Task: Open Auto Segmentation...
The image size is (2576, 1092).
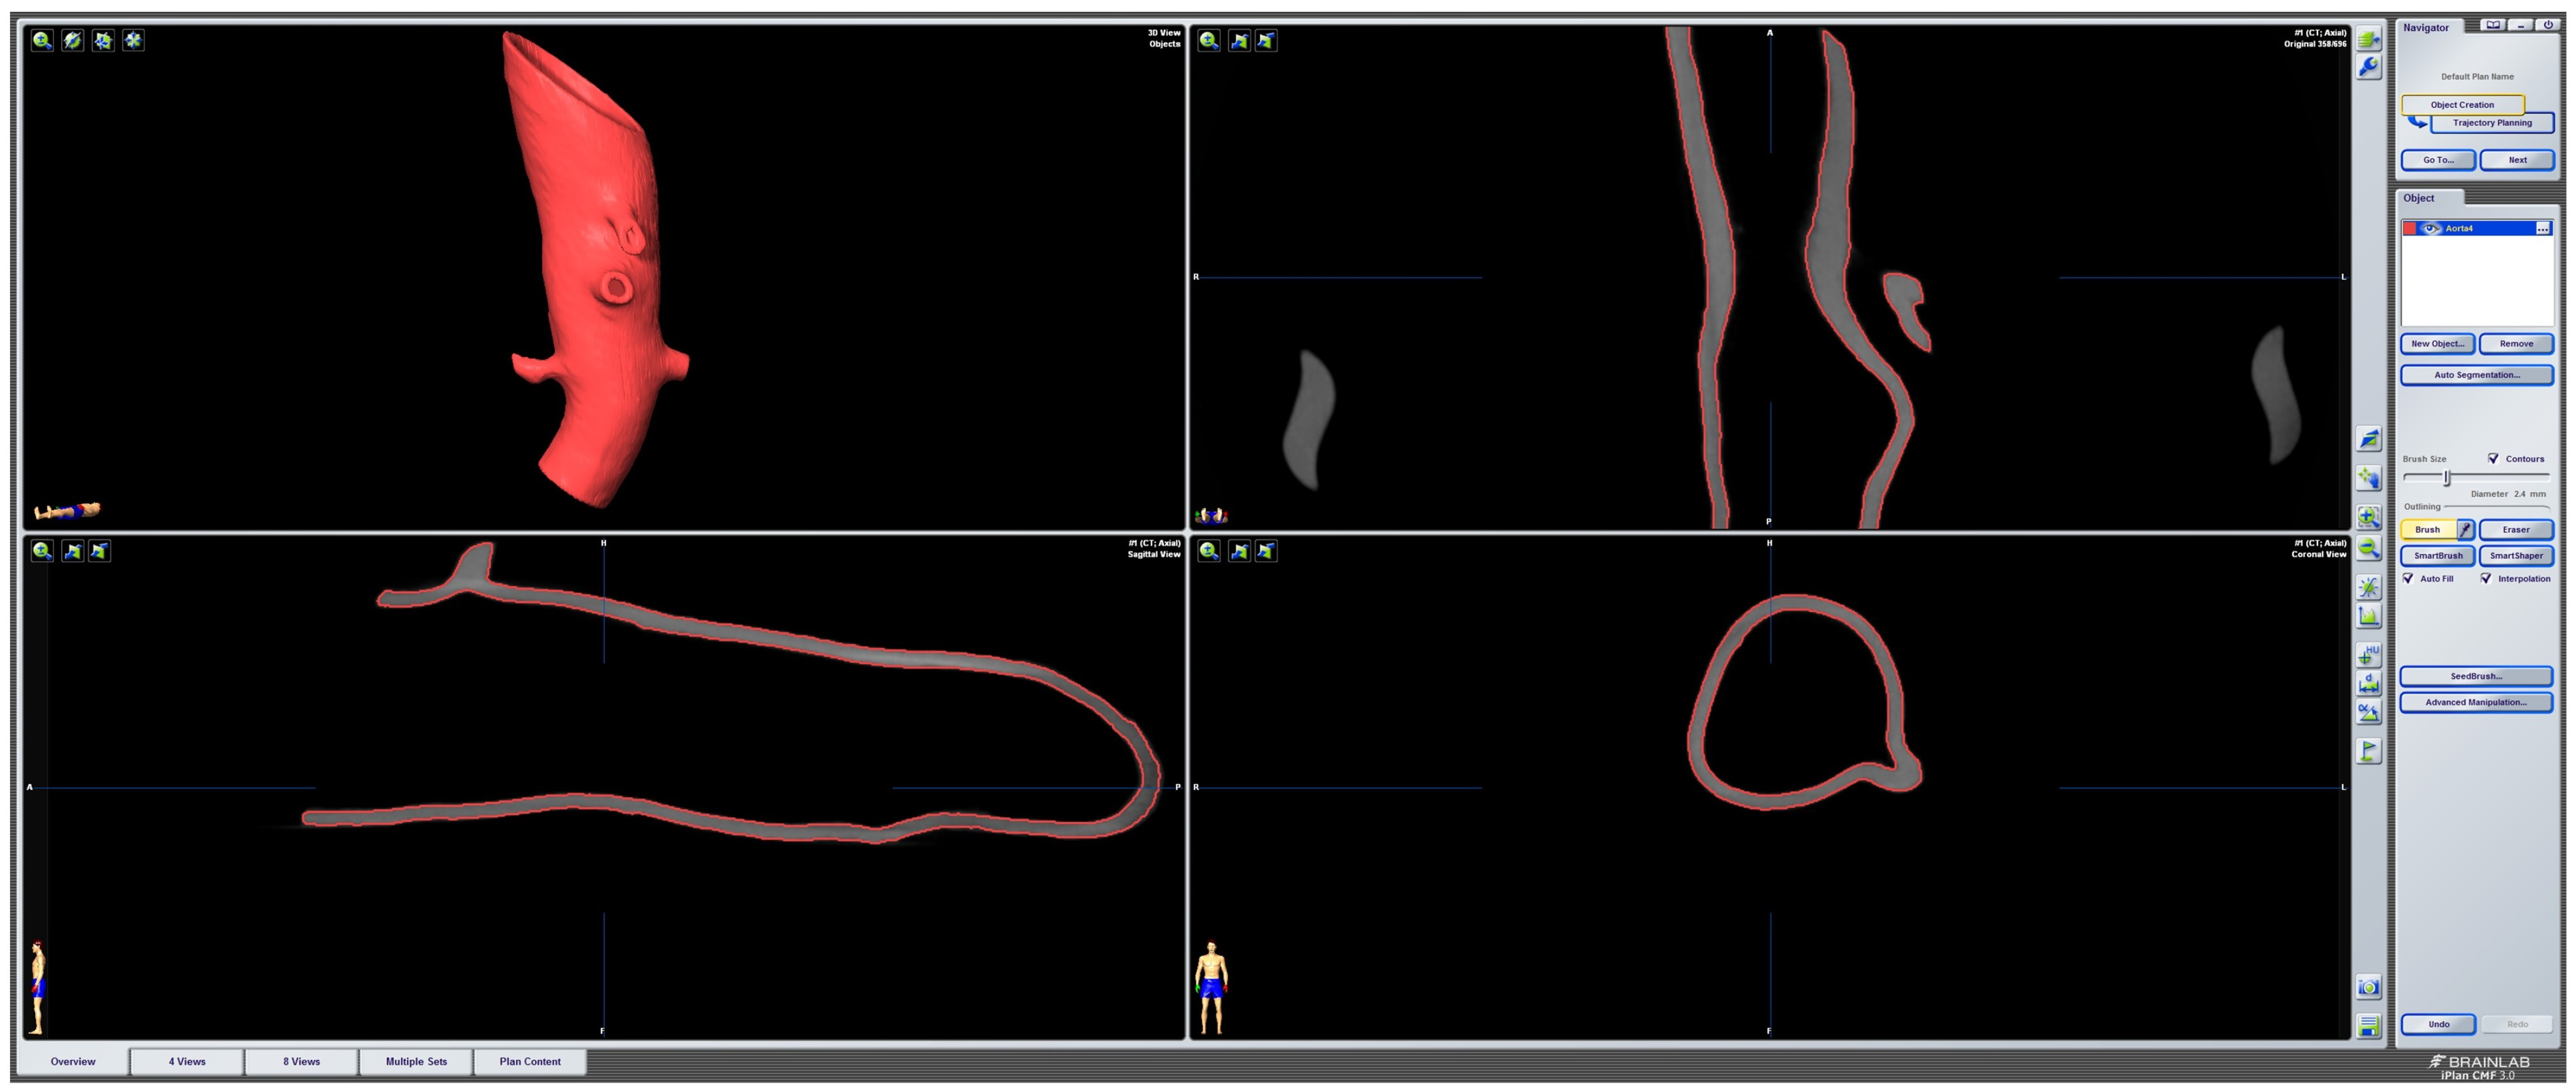Action: click(2477, 375)
